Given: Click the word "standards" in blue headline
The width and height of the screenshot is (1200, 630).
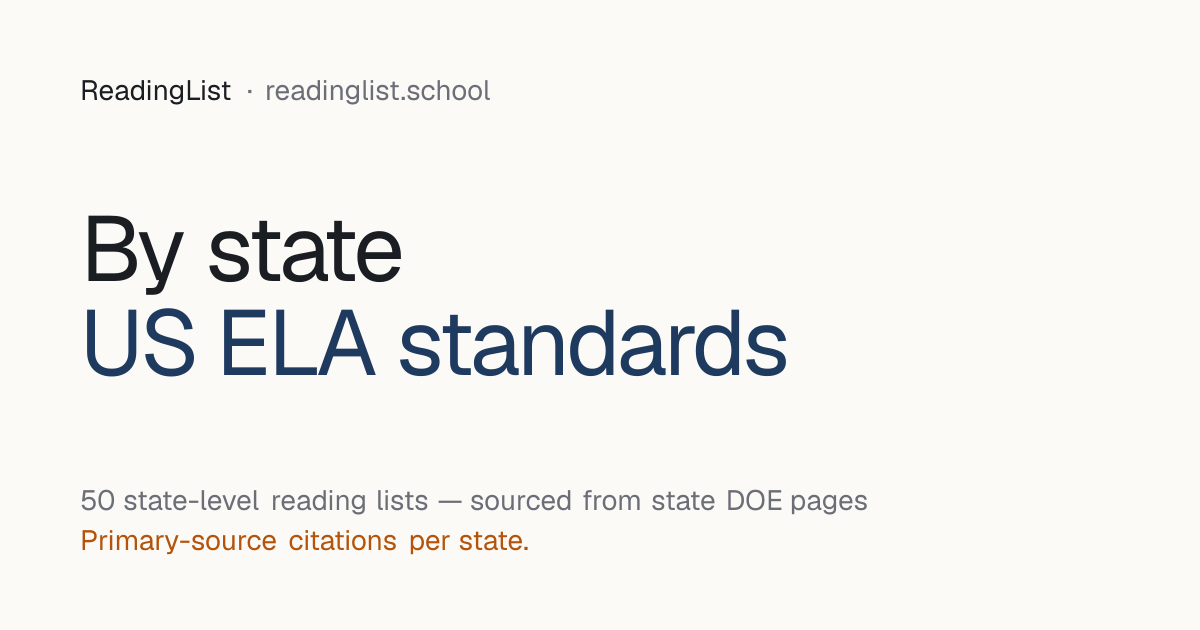Looking at the screenshot, I should pos(593,343).
